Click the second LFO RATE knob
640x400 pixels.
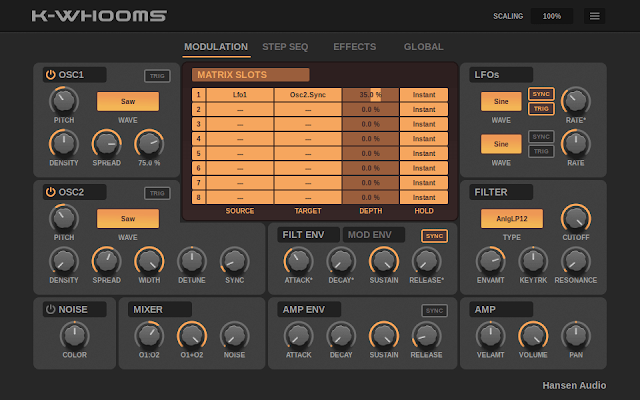576,144
